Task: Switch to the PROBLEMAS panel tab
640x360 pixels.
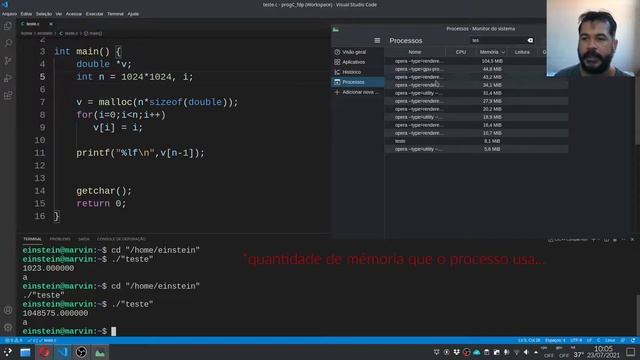Action: tap(60, 239)
